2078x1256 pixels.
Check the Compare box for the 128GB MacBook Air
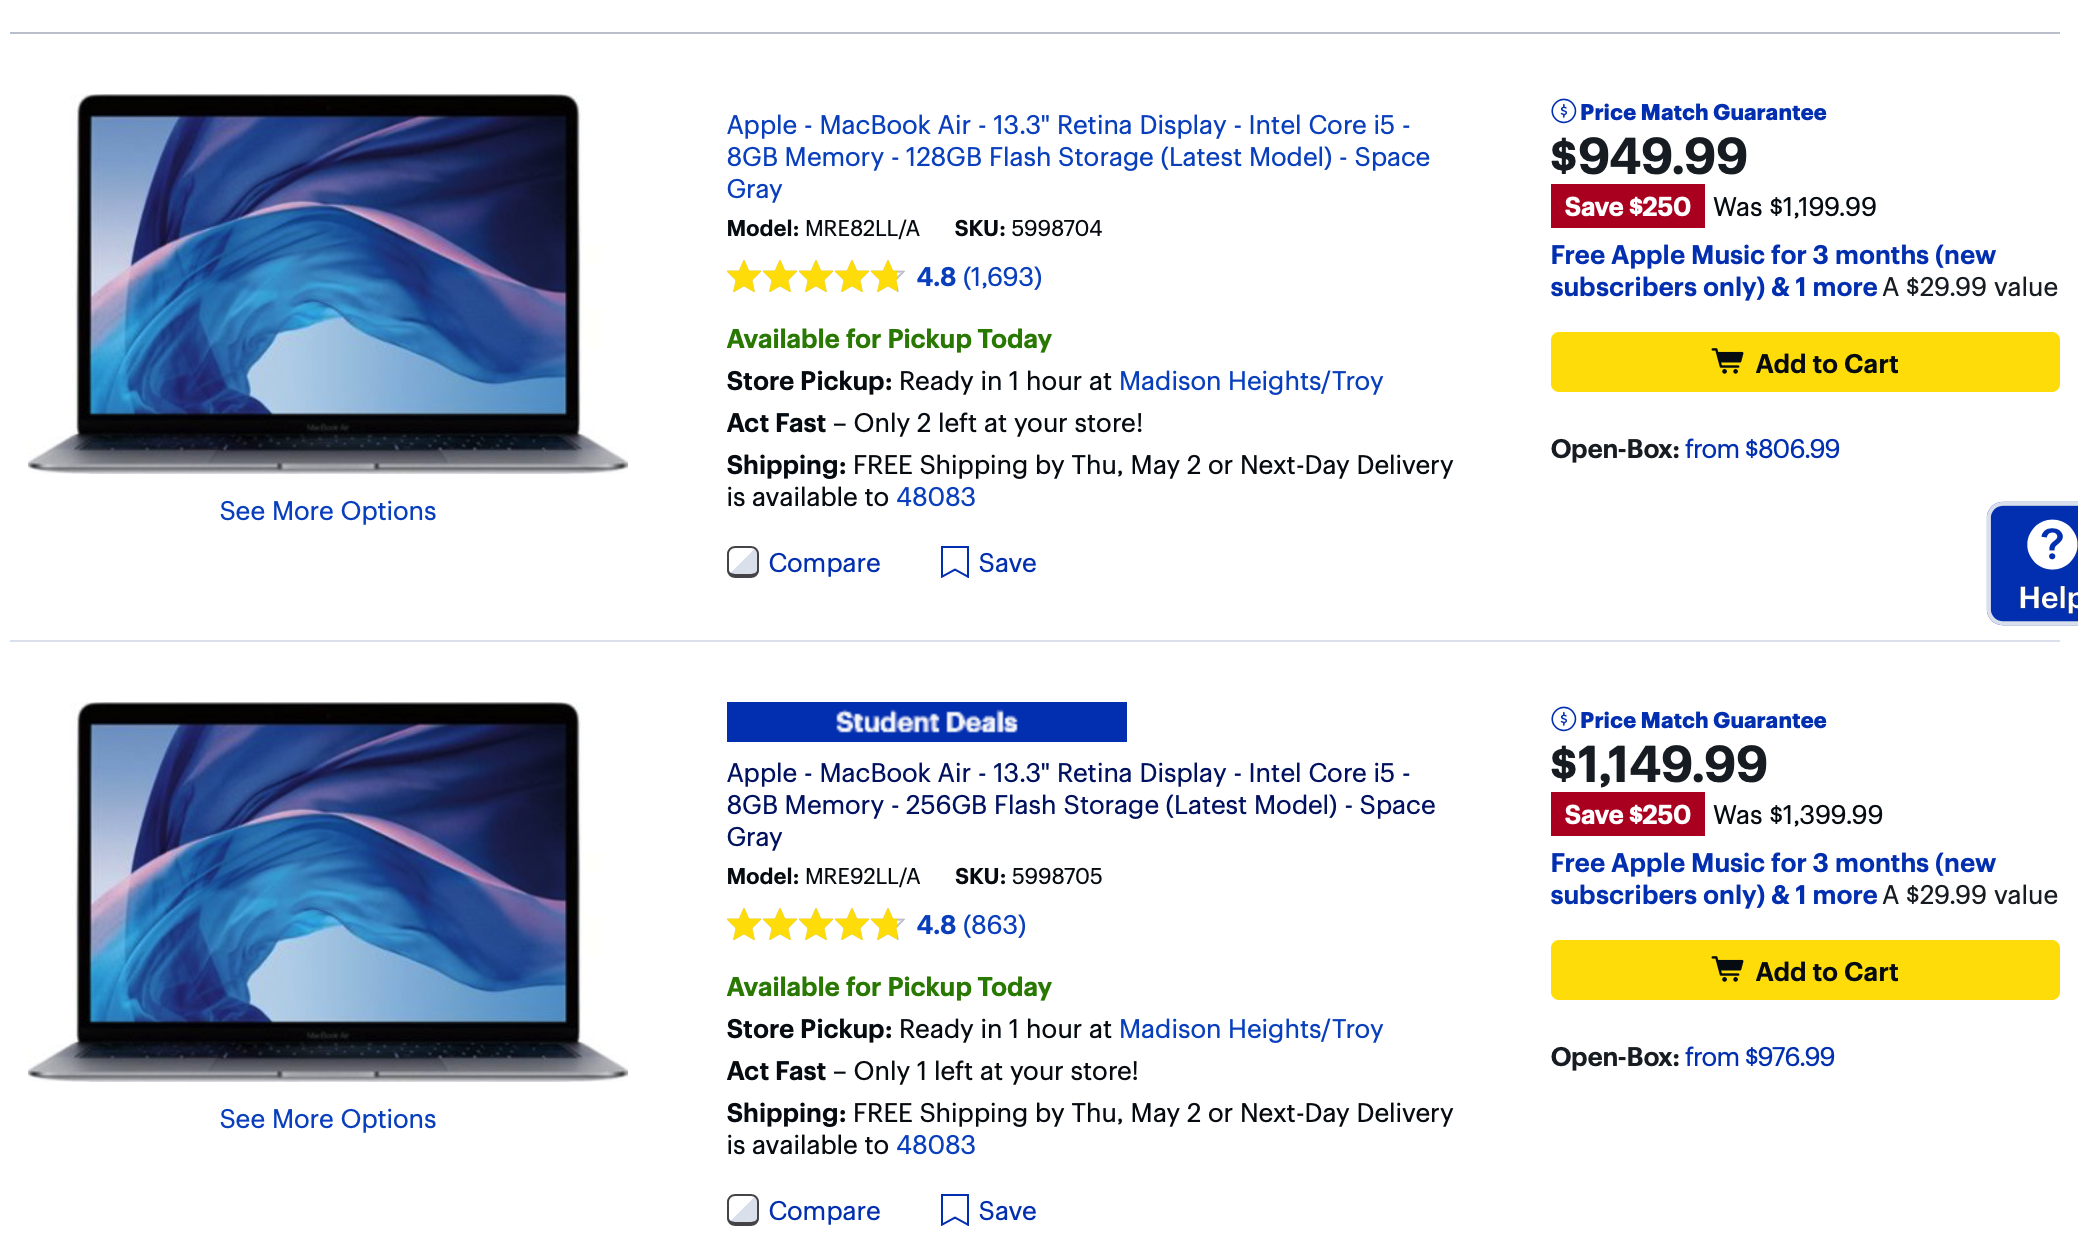pos(742,563)
